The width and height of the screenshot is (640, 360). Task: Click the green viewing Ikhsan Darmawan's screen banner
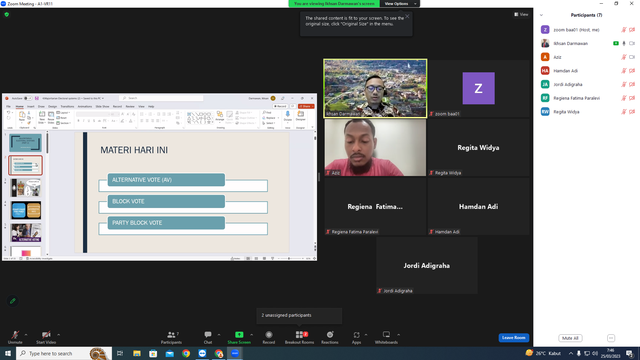tap(334, 4)
